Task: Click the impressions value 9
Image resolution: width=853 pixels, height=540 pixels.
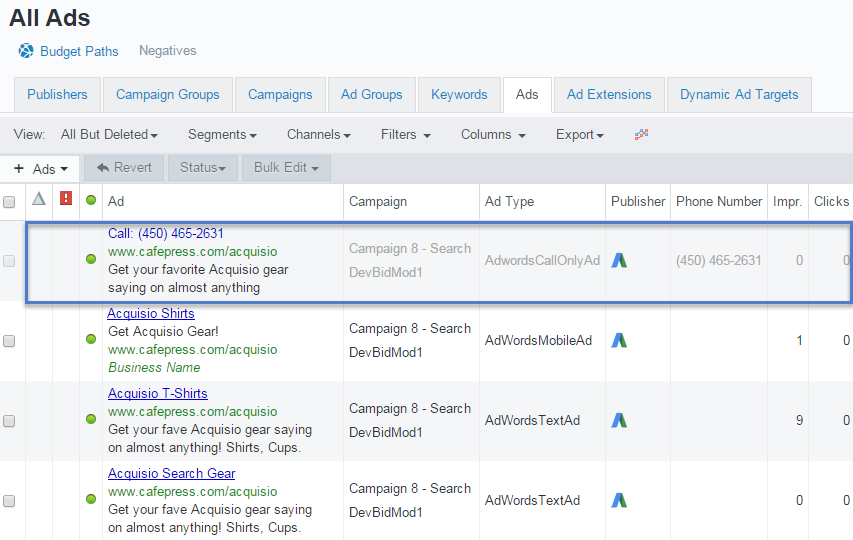Action: click(x=799, y=420)
